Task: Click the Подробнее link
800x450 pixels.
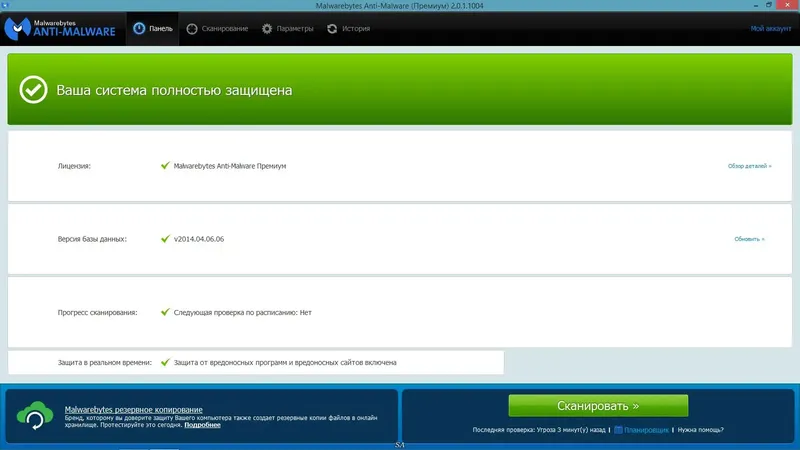Action: click(x=203, y=424)
